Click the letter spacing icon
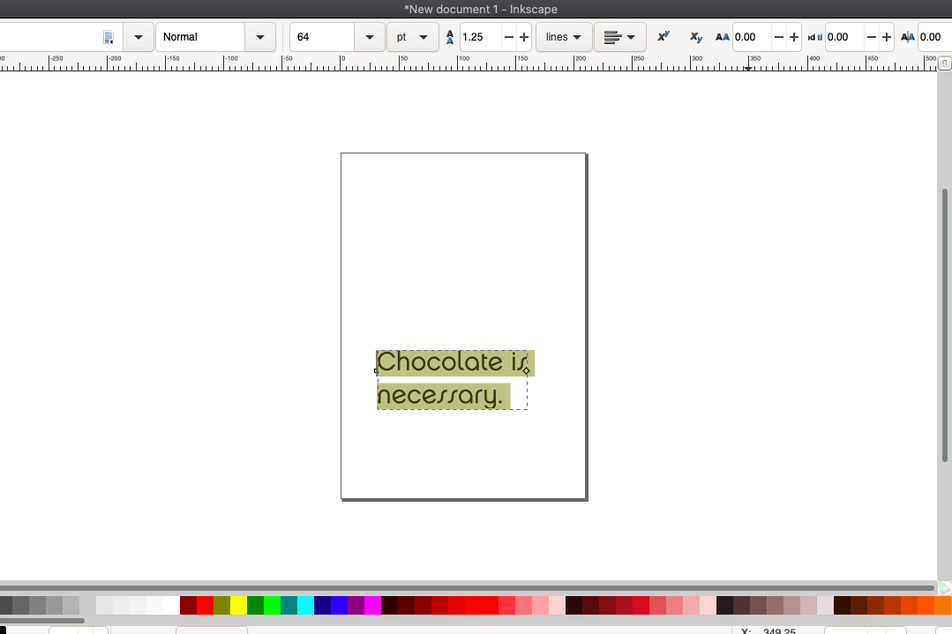The image size is (952, 634). pos(722,37)
